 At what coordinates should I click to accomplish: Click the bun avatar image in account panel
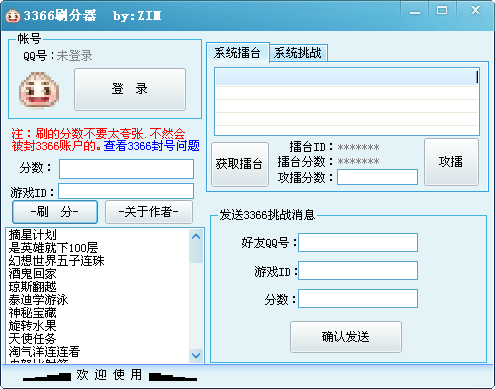pos(39,90)
